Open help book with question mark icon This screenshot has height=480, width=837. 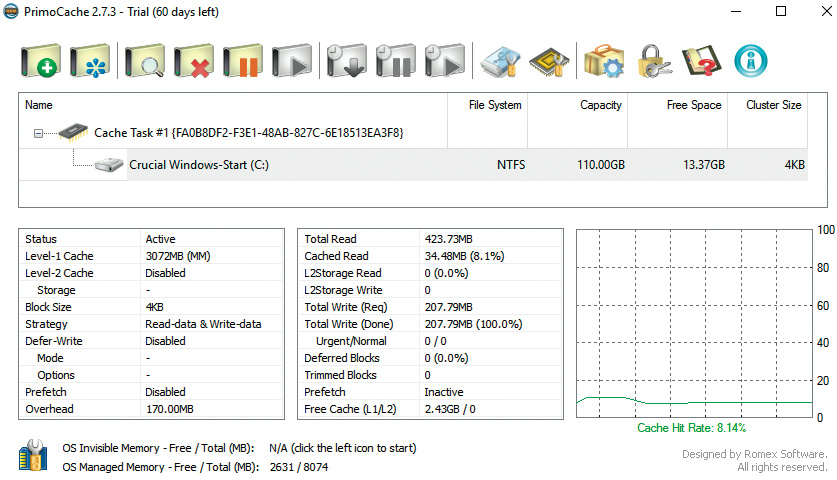pyautogui.click(x=702, y=61)
